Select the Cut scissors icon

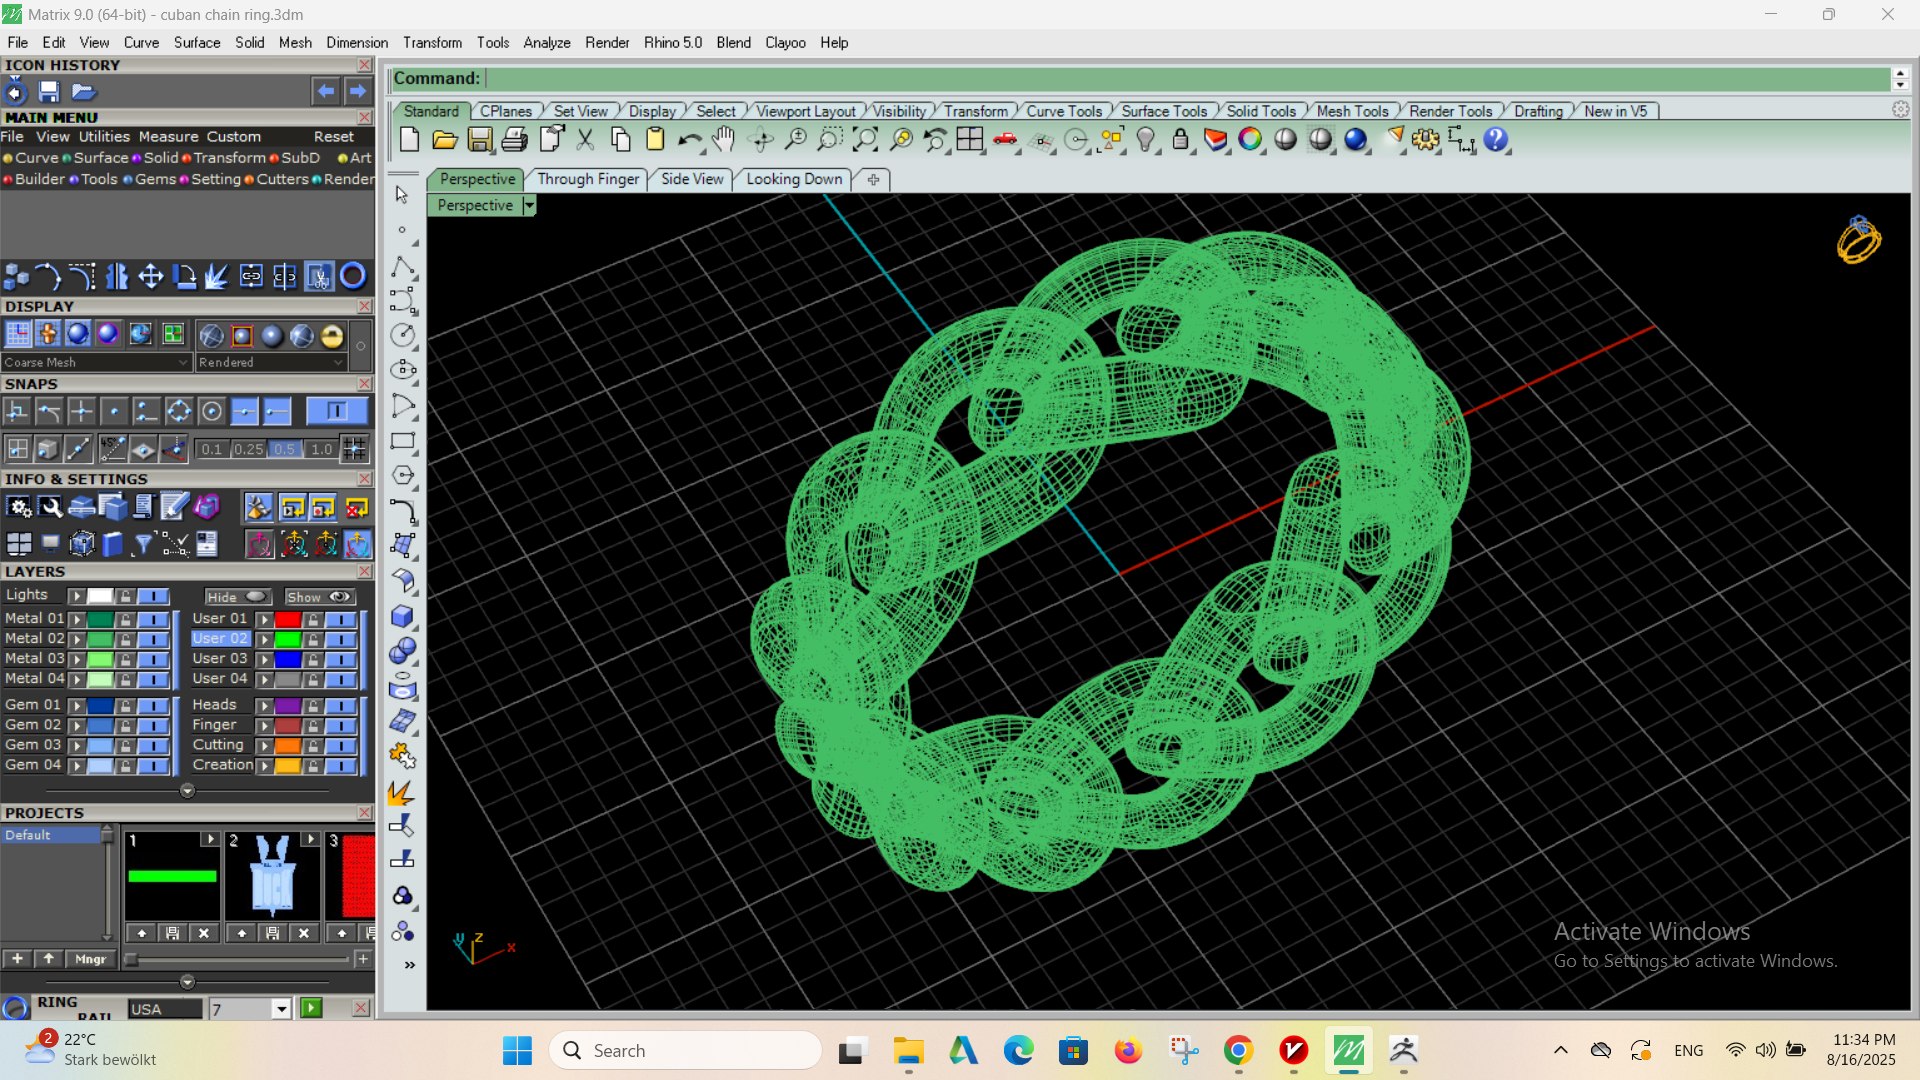(585, 140)
